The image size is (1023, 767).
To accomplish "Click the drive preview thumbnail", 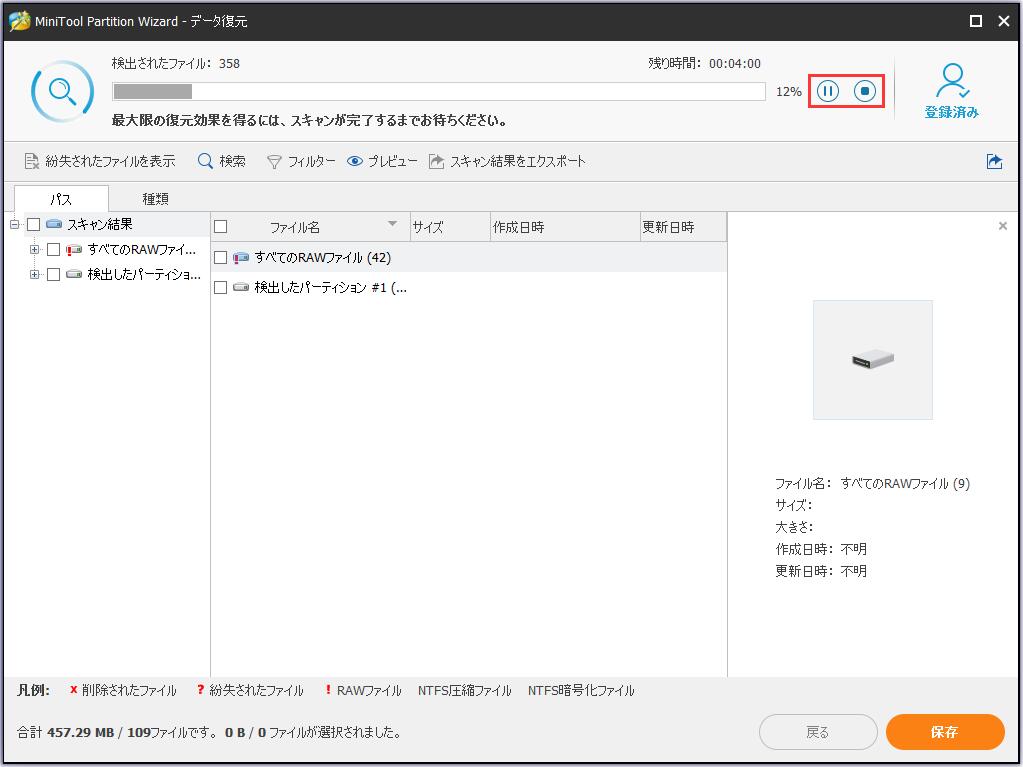I will pos(873,359).
